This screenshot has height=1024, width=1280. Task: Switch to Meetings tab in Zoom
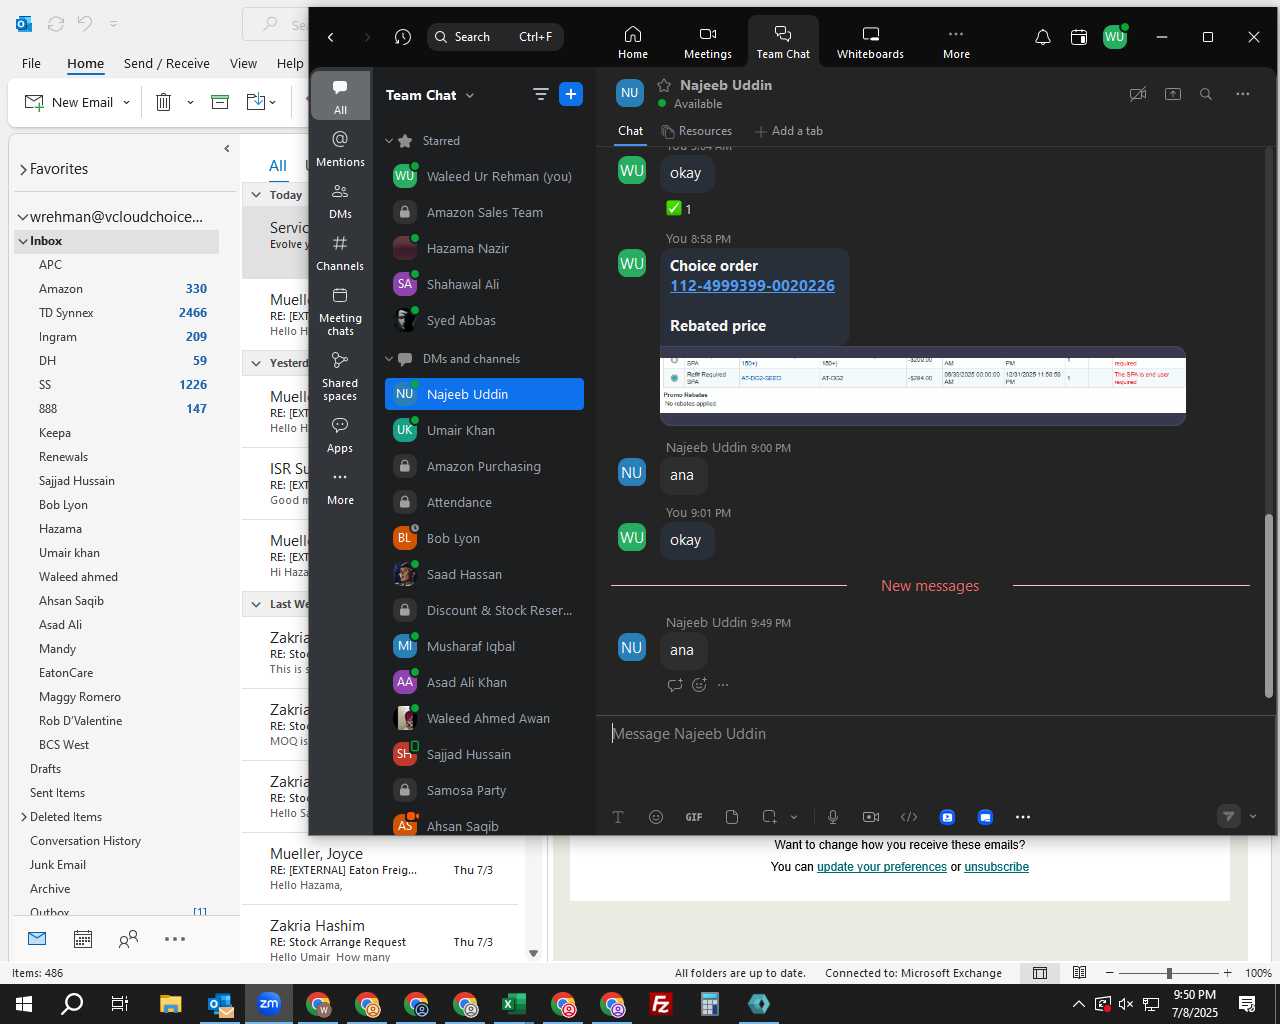[x=707, y=42]
